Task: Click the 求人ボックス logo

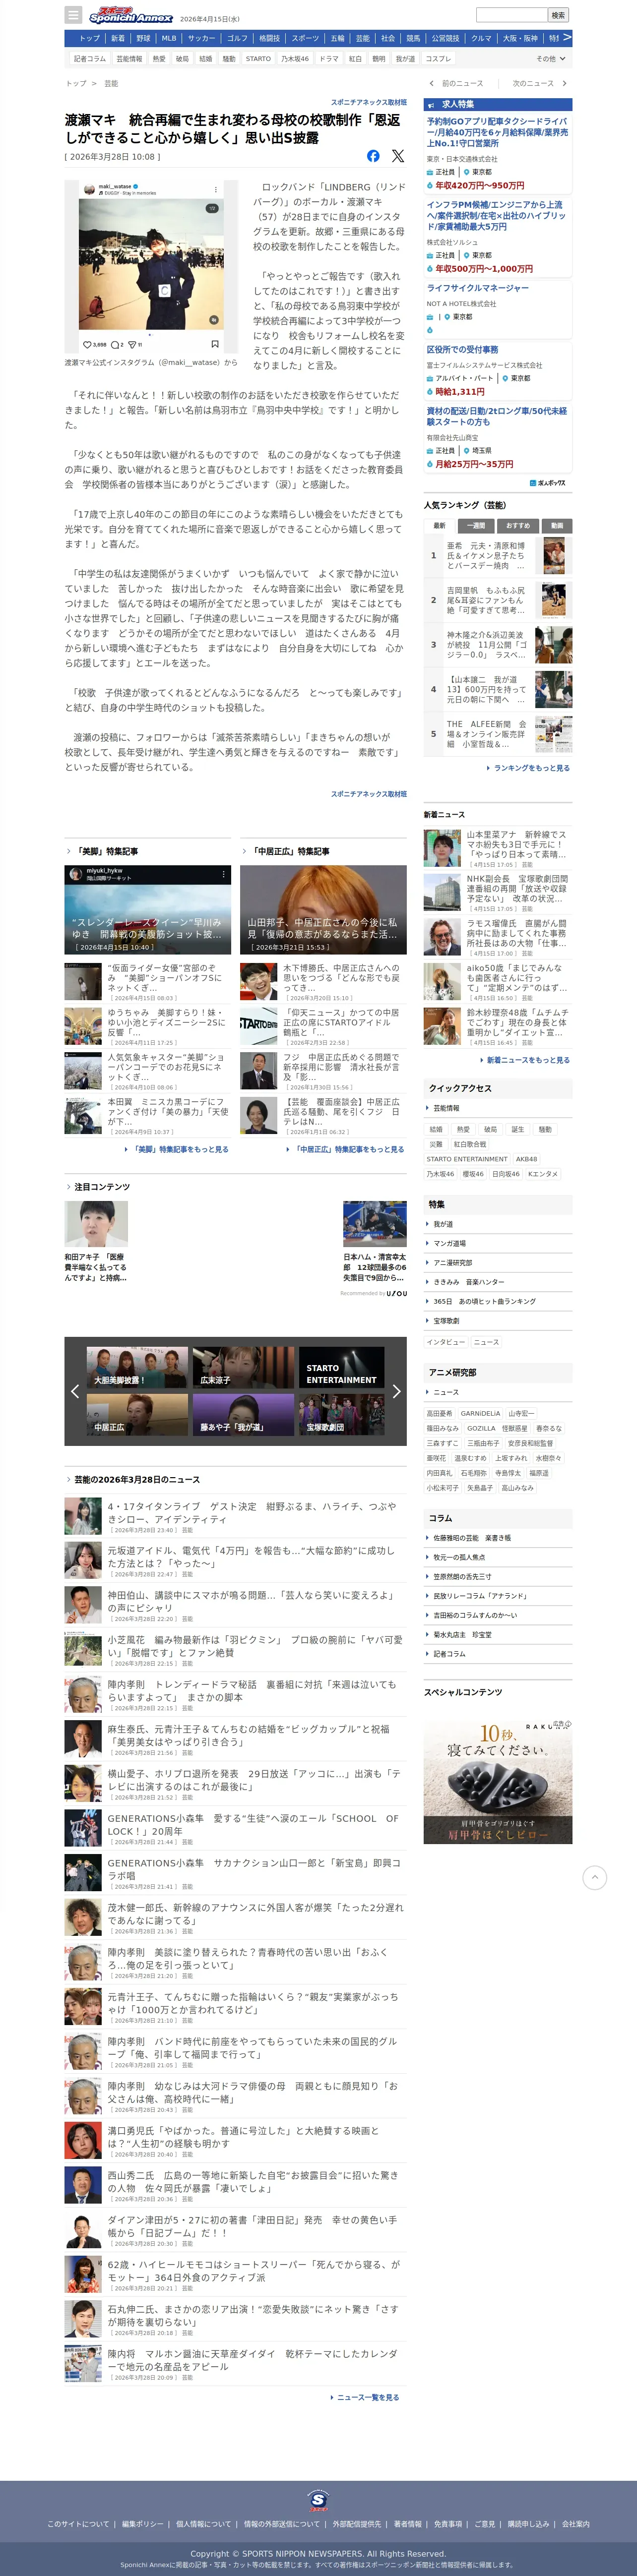Action: coord(547,483)
